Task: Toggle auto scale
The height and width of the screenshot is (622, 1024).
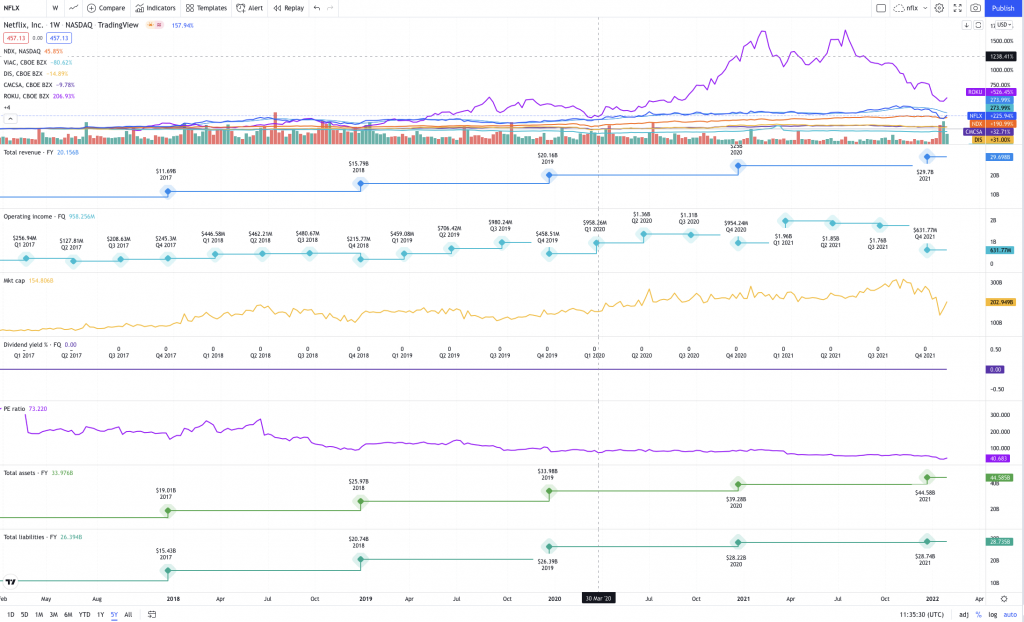Action: click(1010, 615)
